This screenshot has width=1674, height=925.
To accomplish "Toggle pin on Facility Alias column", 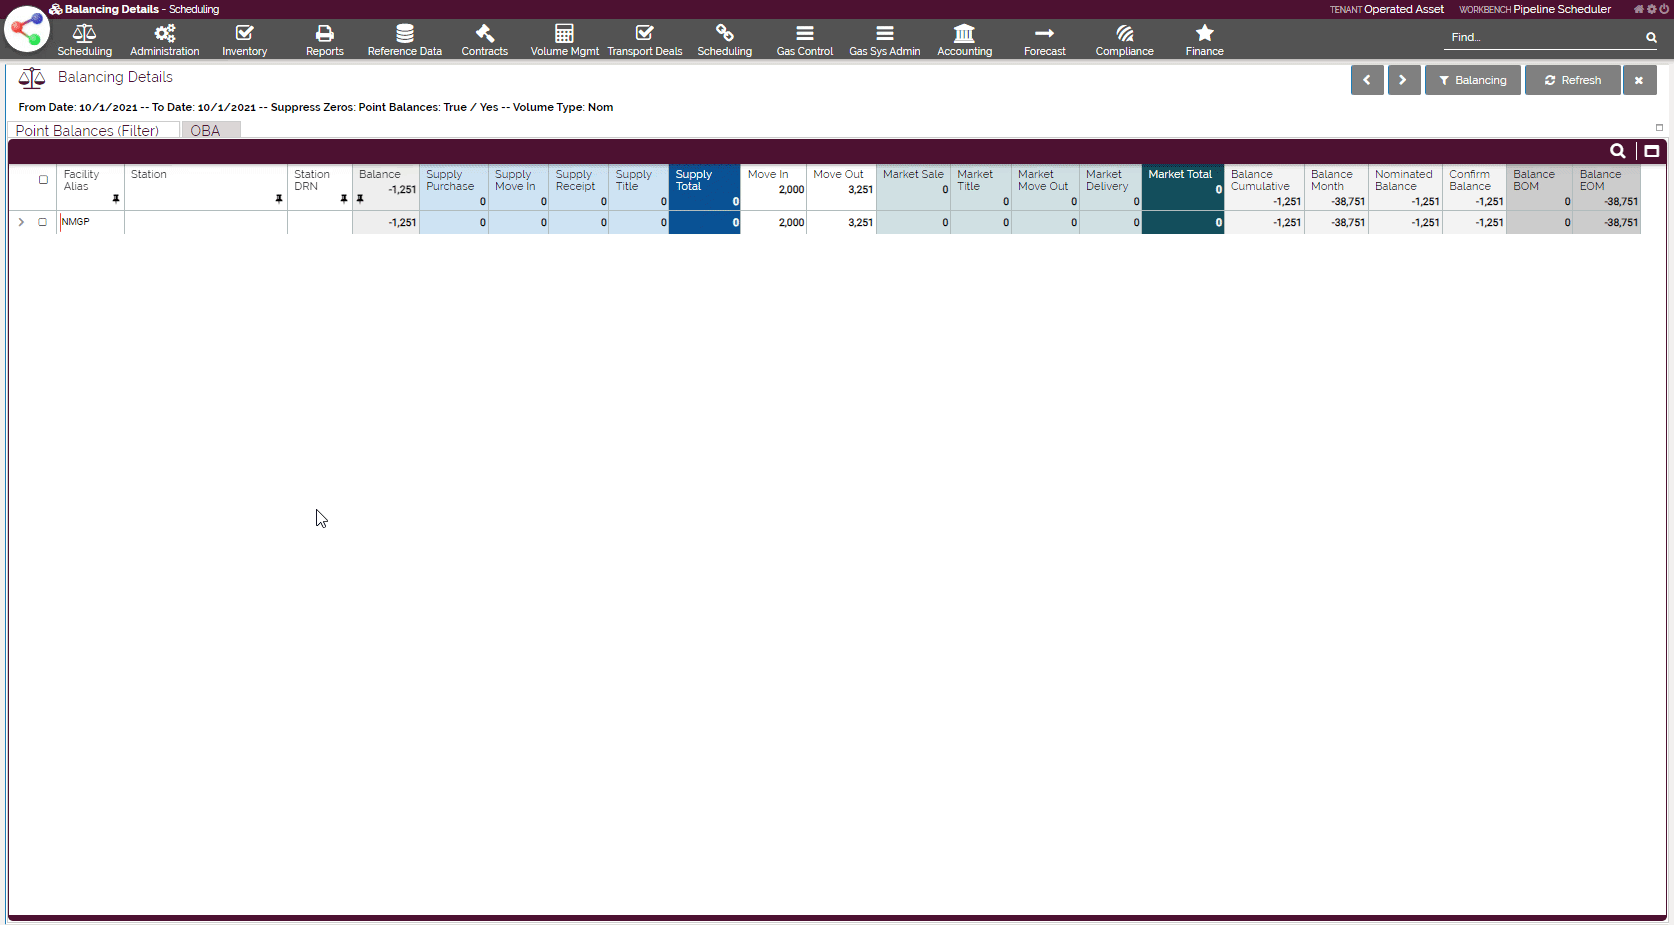I will [116, 199].
